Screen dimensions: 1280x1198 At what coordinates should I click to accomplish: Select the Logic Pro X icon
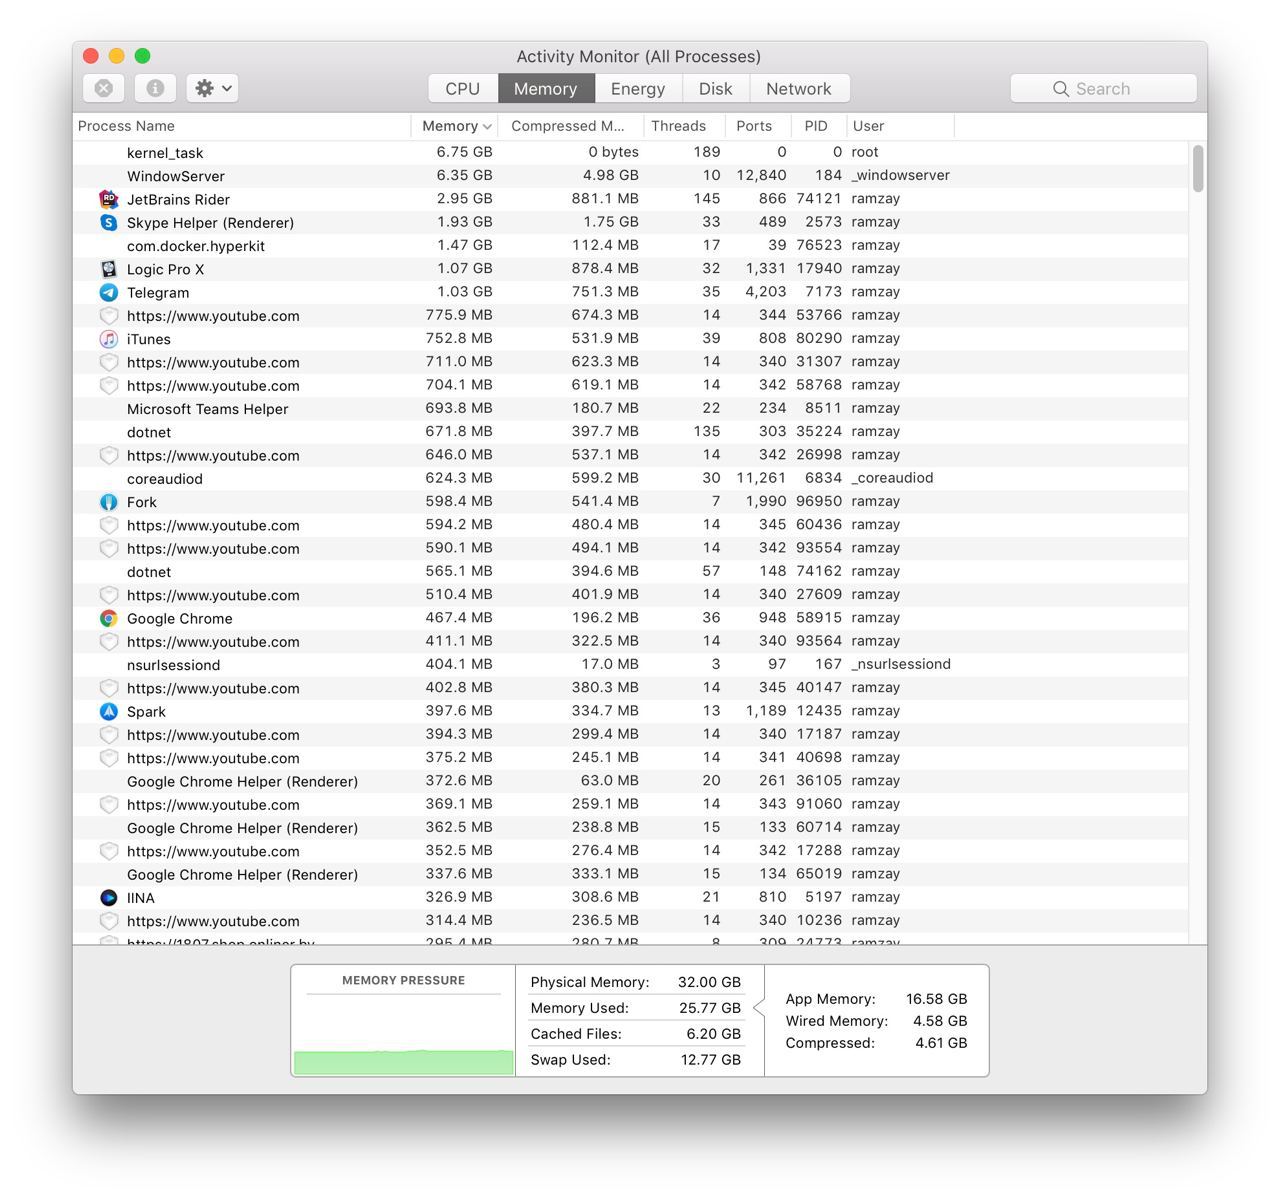tap(109, 269)
